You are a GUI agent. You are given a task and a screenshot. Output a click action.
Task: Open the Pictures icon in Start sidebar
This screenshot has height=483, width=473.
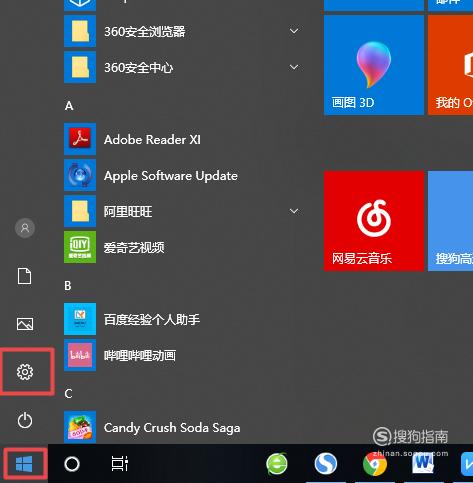tap(25, 324)
